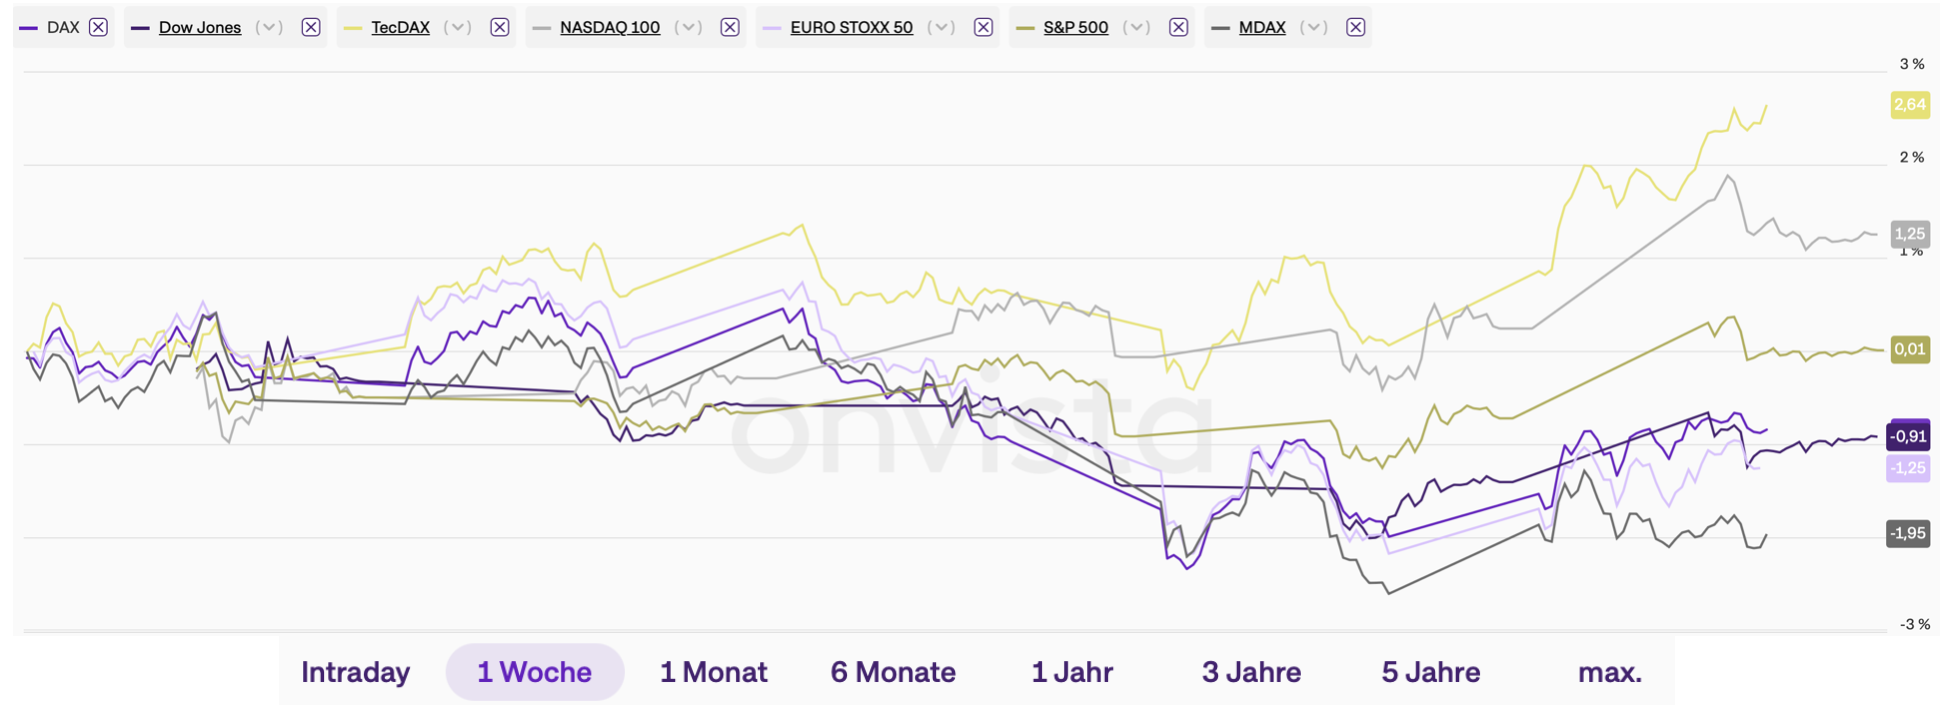Remove Dow Jones with its X icon
The image size is (1942, 710).
[311, 27]
